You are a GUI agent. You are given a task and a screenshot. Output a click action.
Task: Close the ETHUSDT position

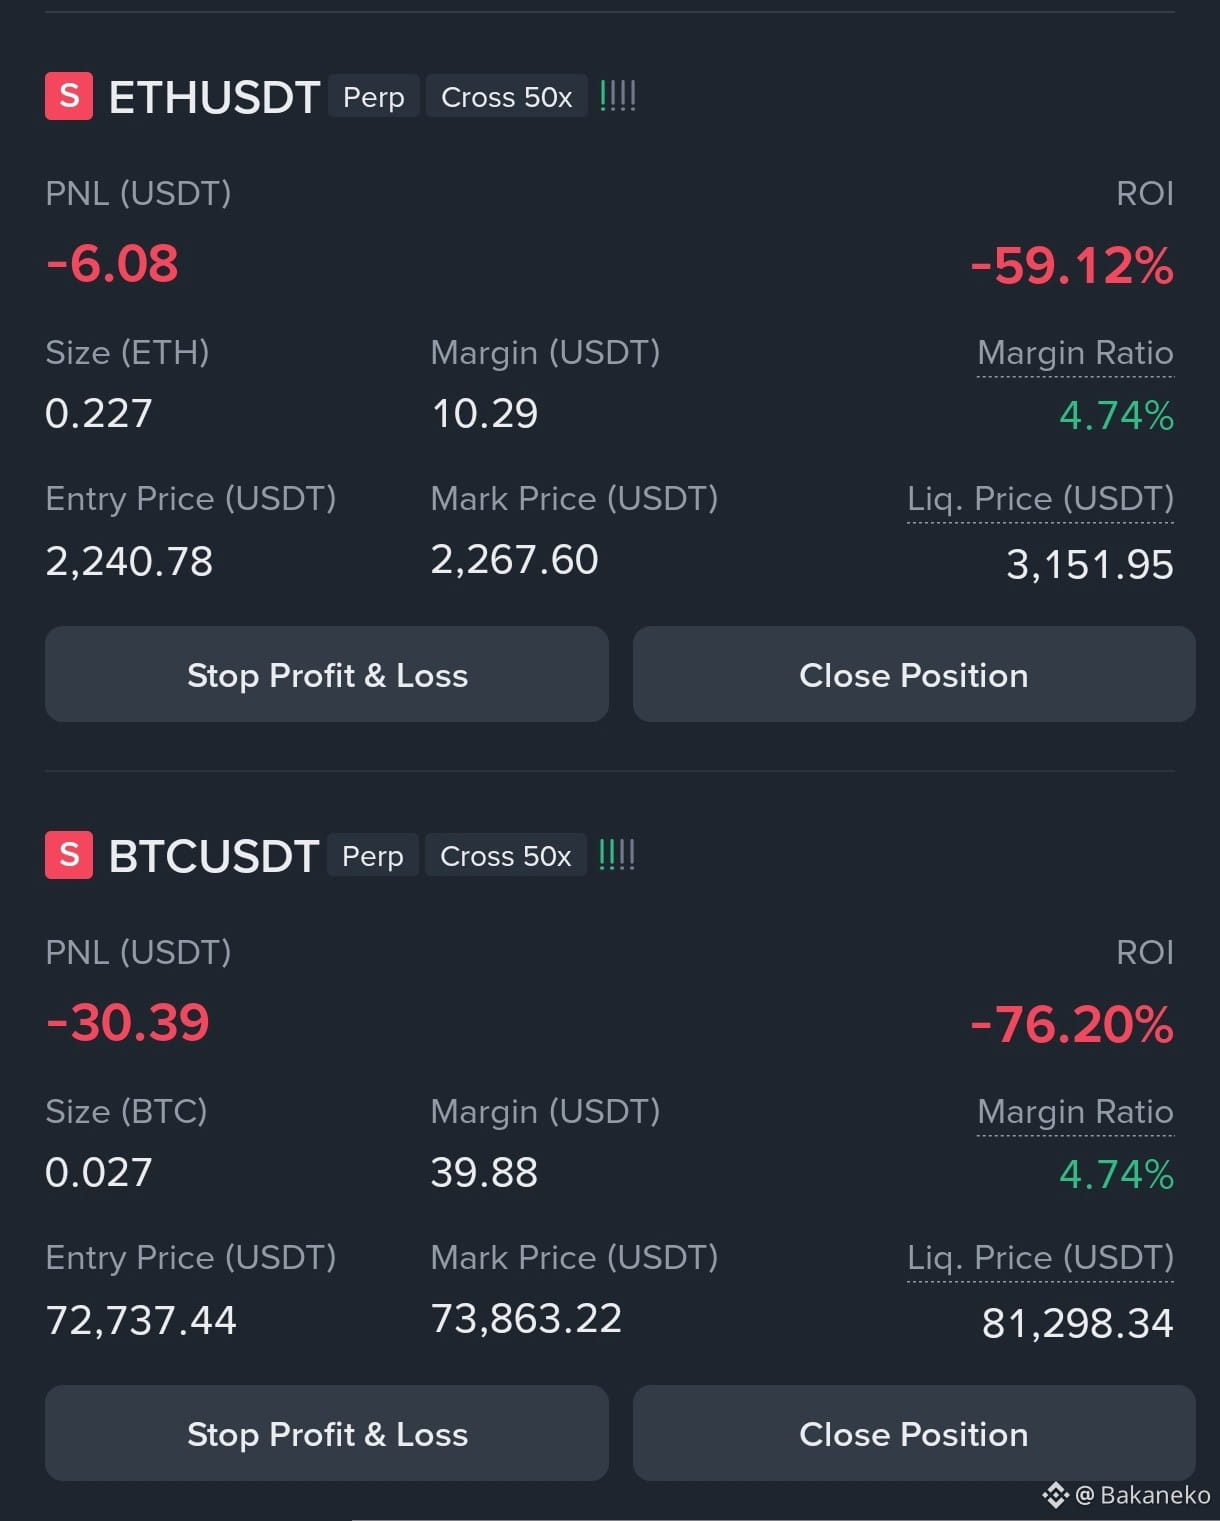(x=914, y=675)
